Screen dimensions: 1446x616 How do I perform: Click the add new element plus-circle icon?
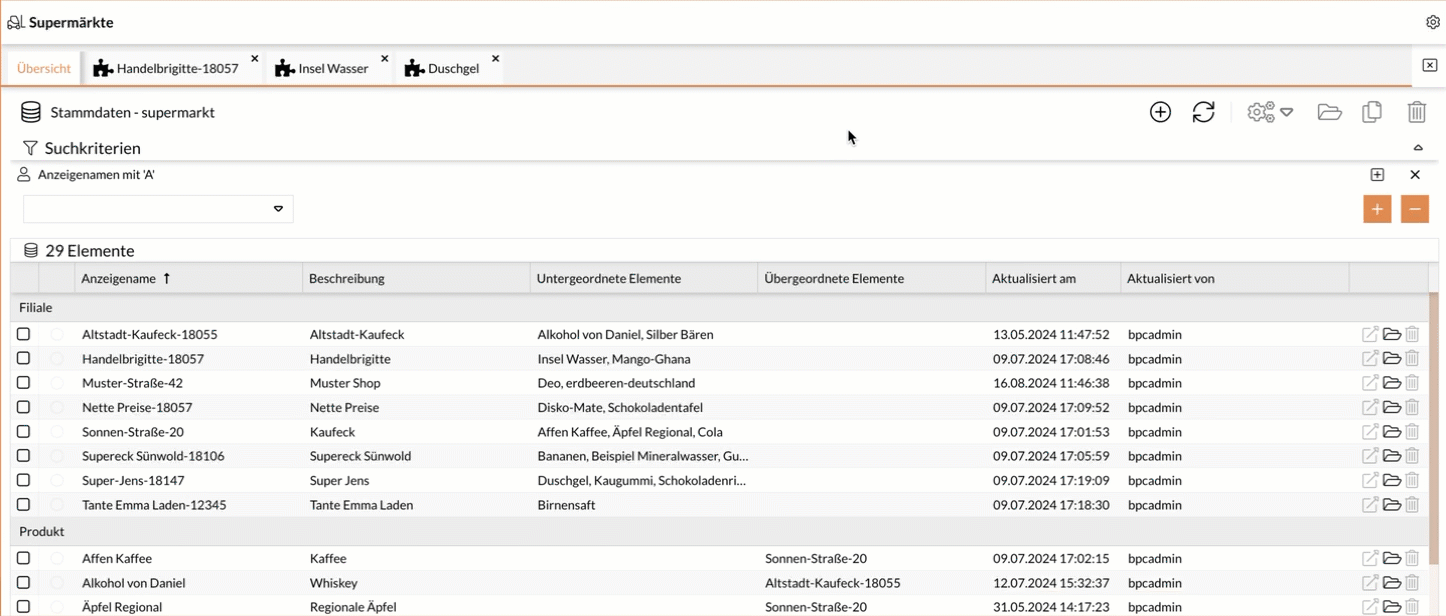click(1160, 112)
